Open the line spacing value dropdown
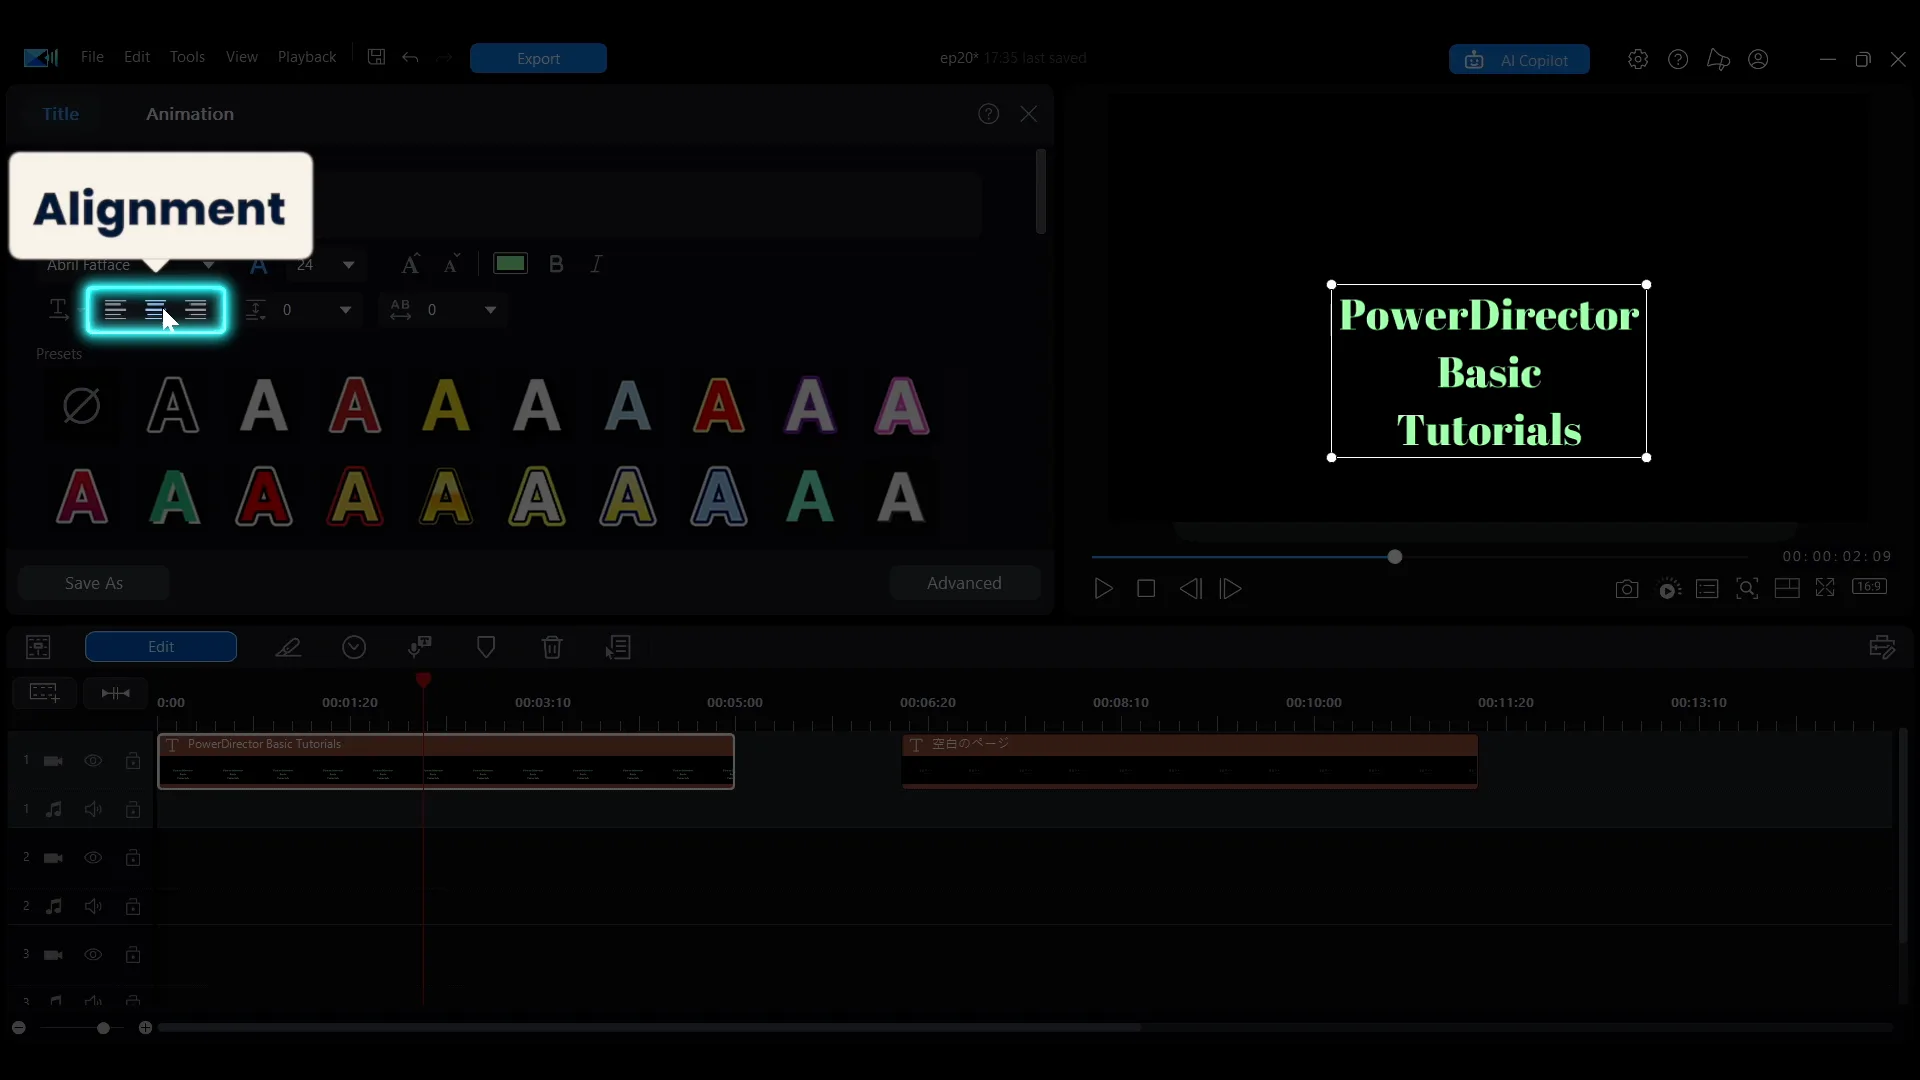Image resolution: width=1920 pixels, height=1080 pixels. [x=345, y=310]
